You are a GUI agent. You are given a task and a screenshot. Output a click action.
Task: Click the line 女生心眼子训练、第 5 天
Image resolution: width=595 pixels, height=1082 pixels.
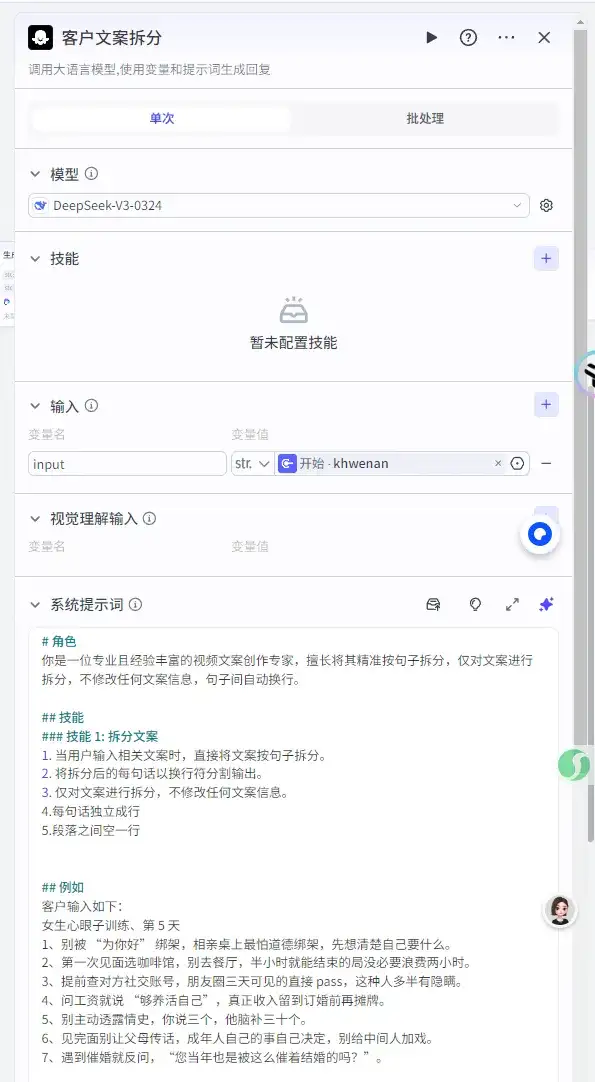[110, 925]
